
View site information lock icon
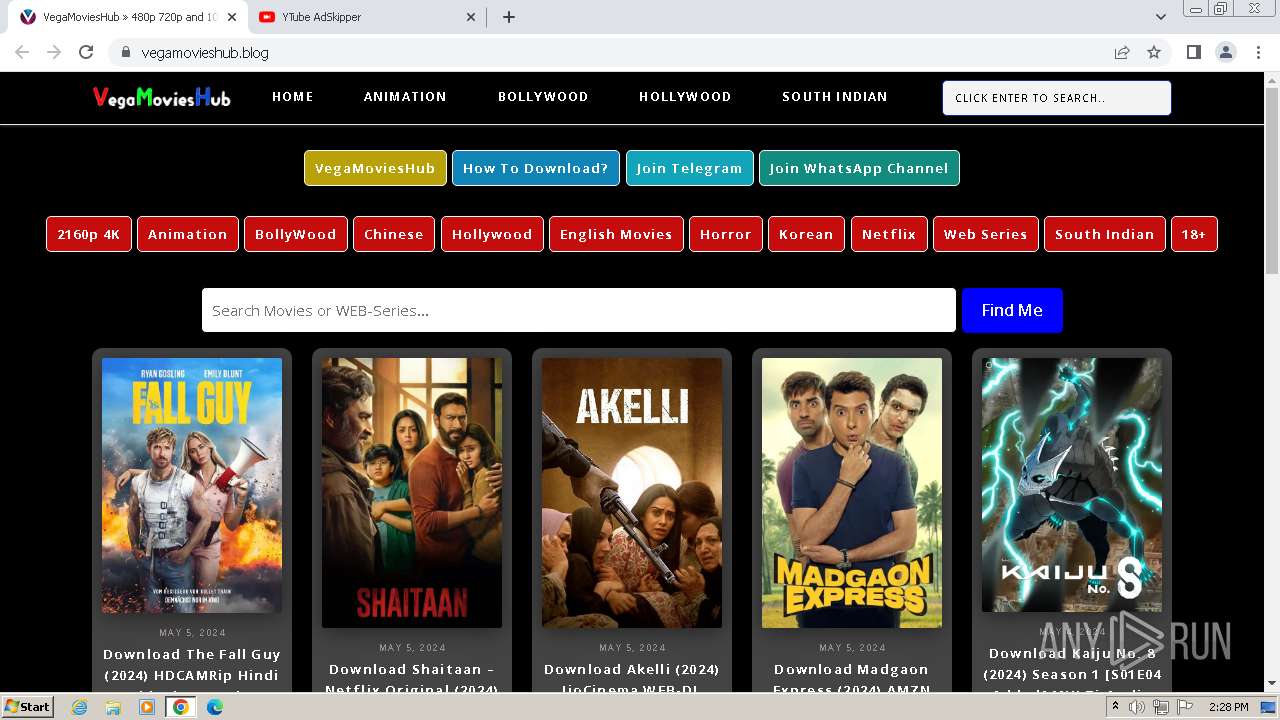pos(125,52)
